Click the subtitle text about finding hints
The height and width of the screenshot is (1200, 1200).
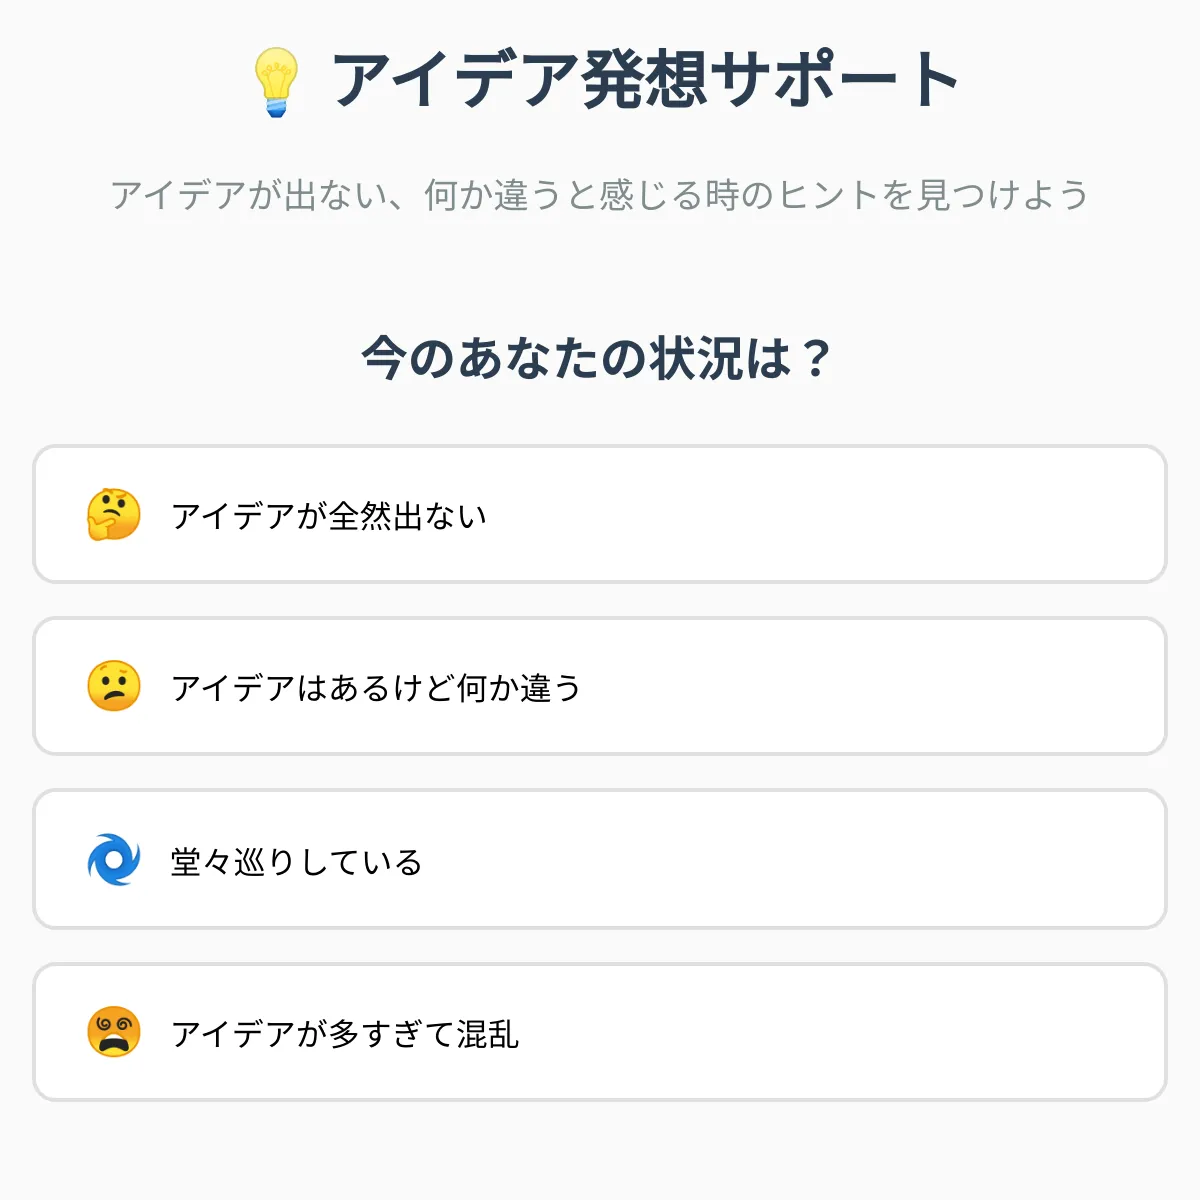pos(599,195)
